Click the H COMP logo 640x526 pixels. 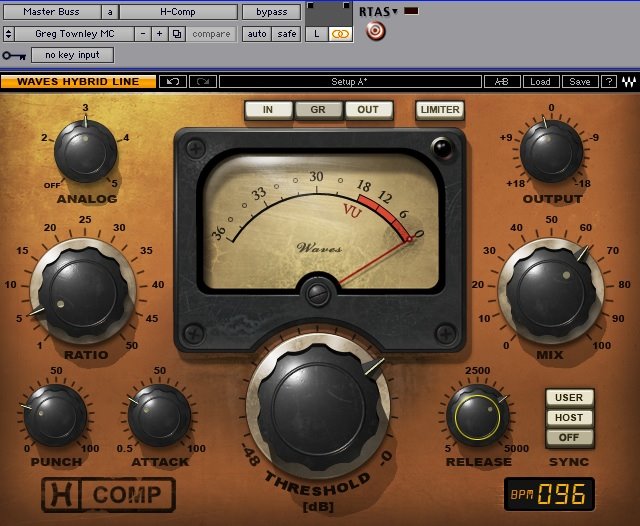click(109, 495)
